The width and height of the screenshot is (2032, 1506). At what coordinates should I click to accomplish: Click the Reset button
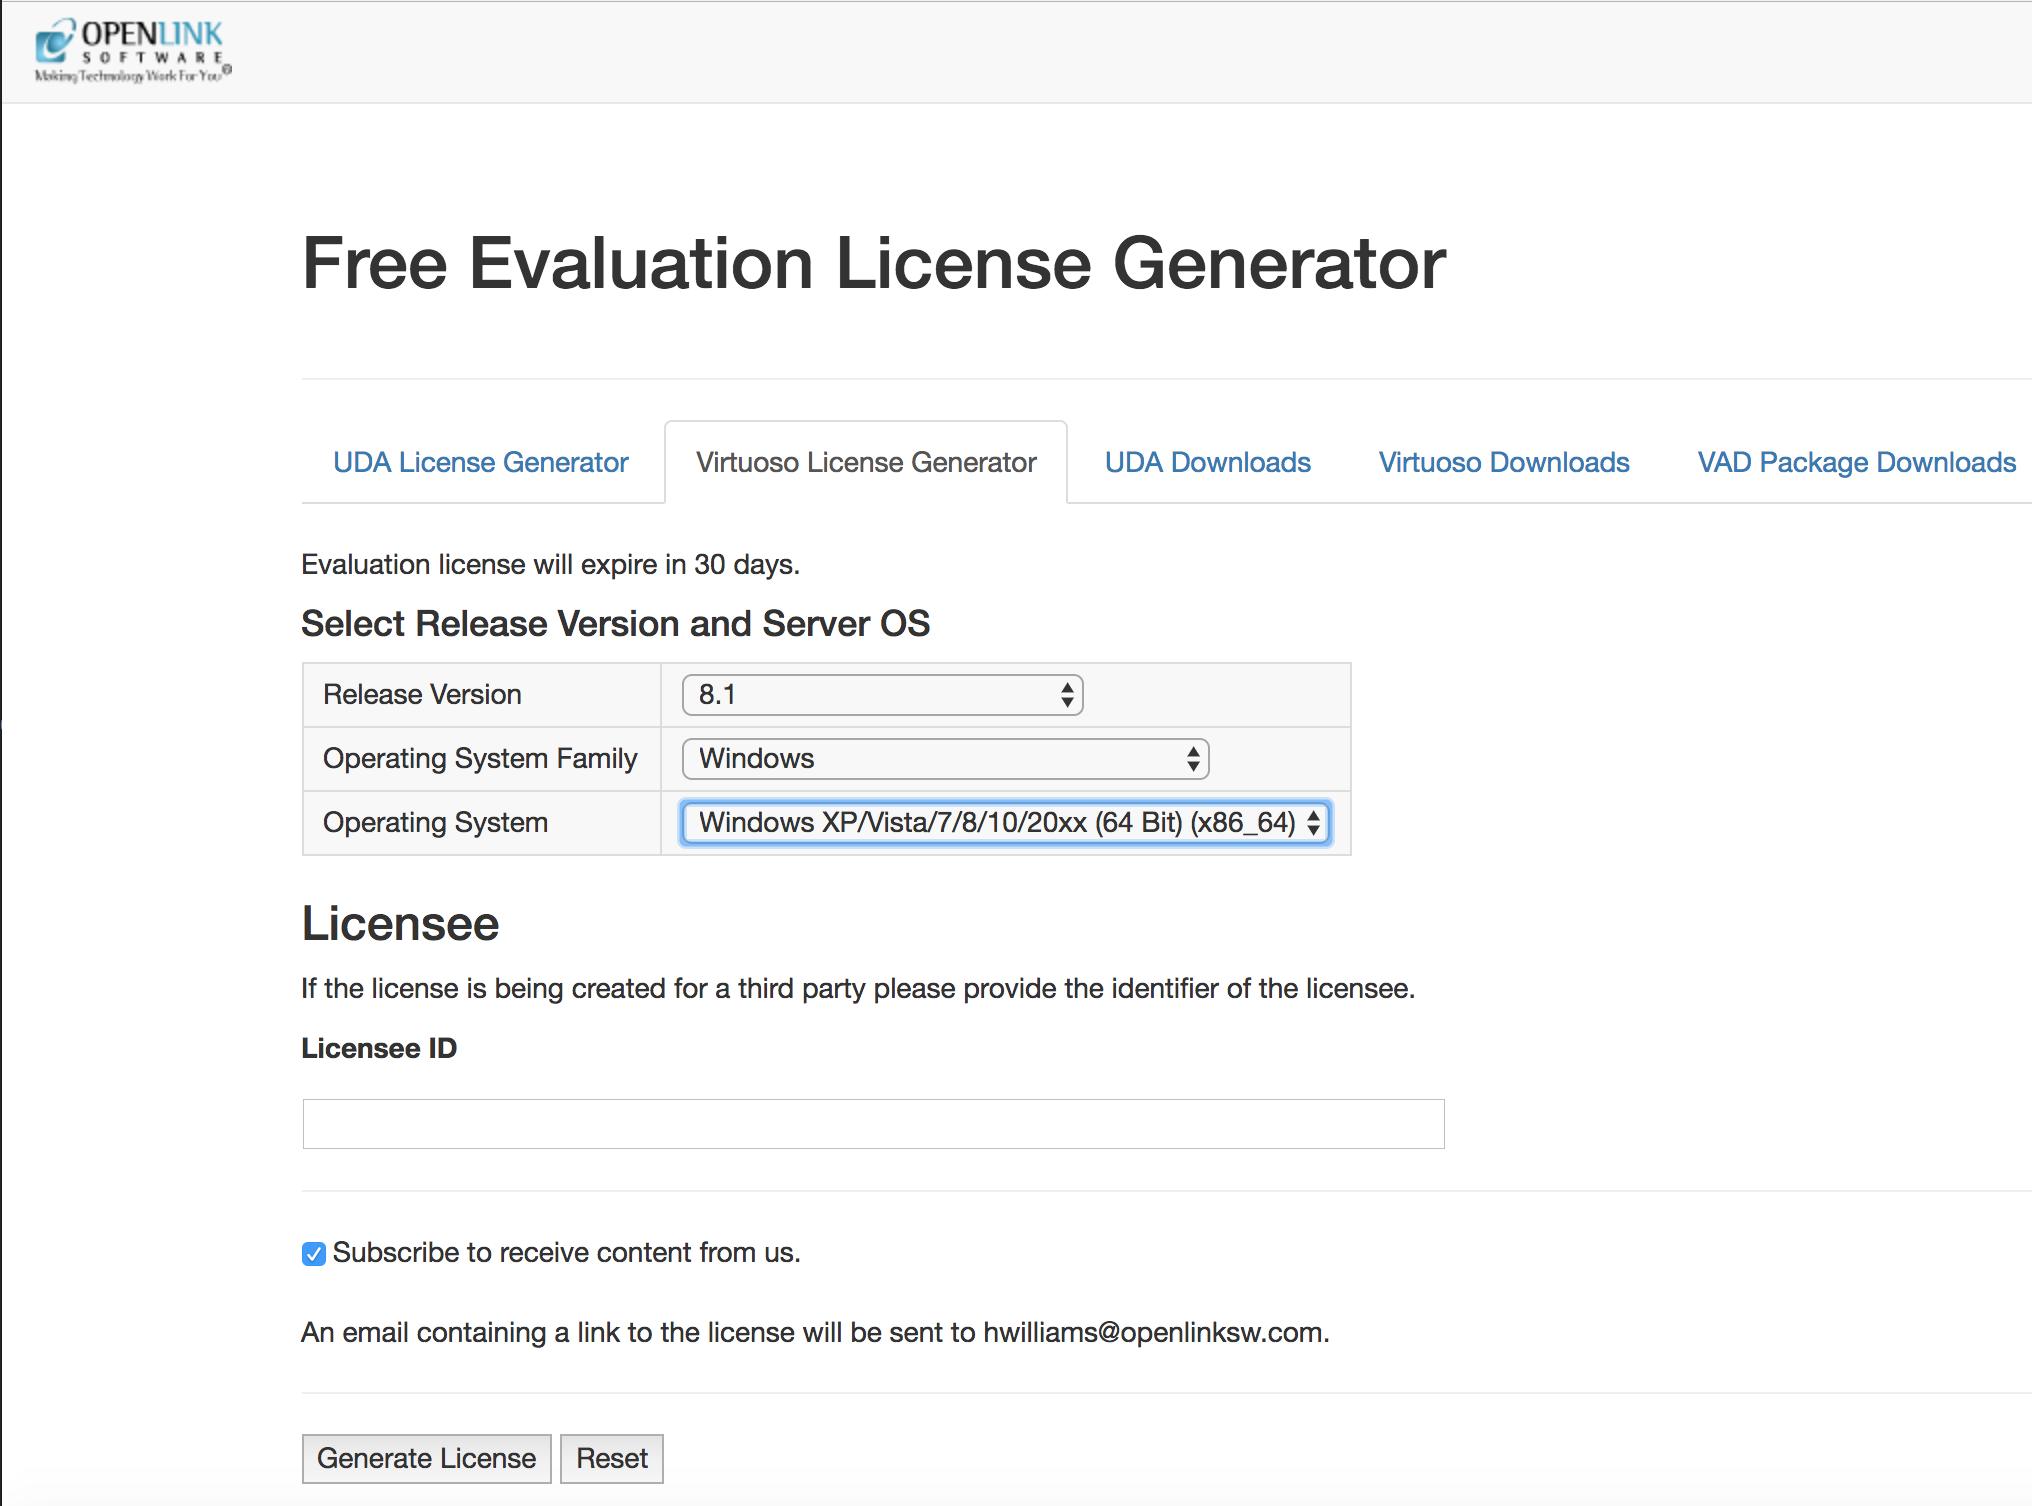point(612,1459)
